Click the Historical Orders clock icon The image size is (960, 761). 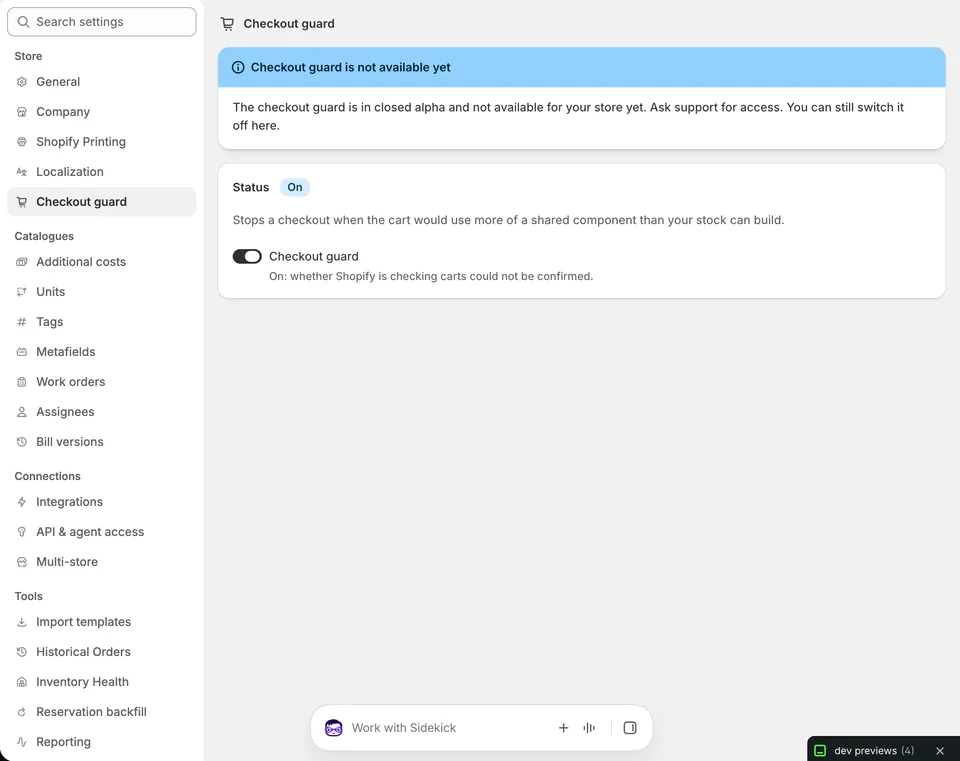point(22,651)
